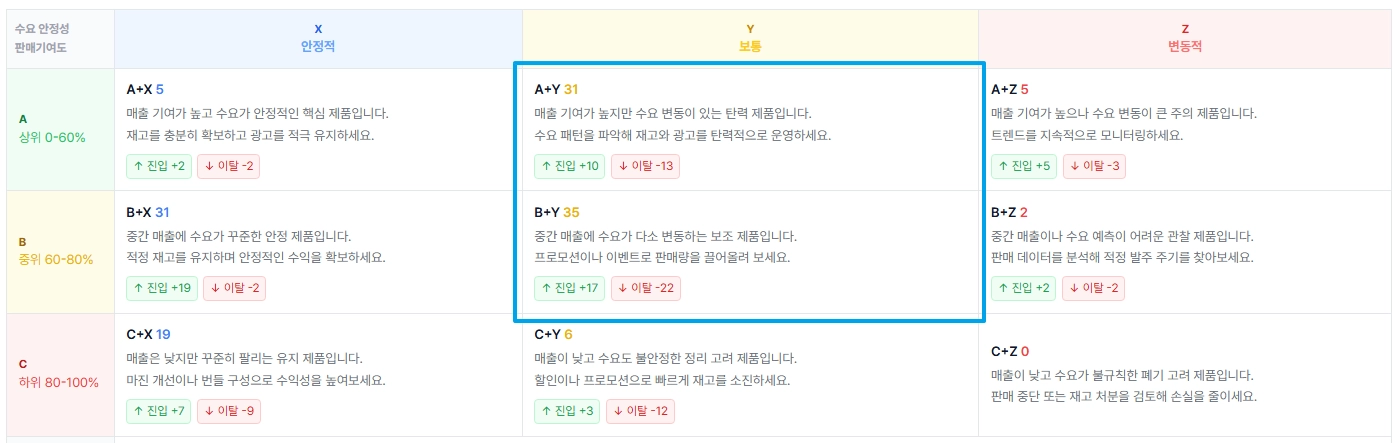Click the C+Y 이탈 -12 badge

641,411
